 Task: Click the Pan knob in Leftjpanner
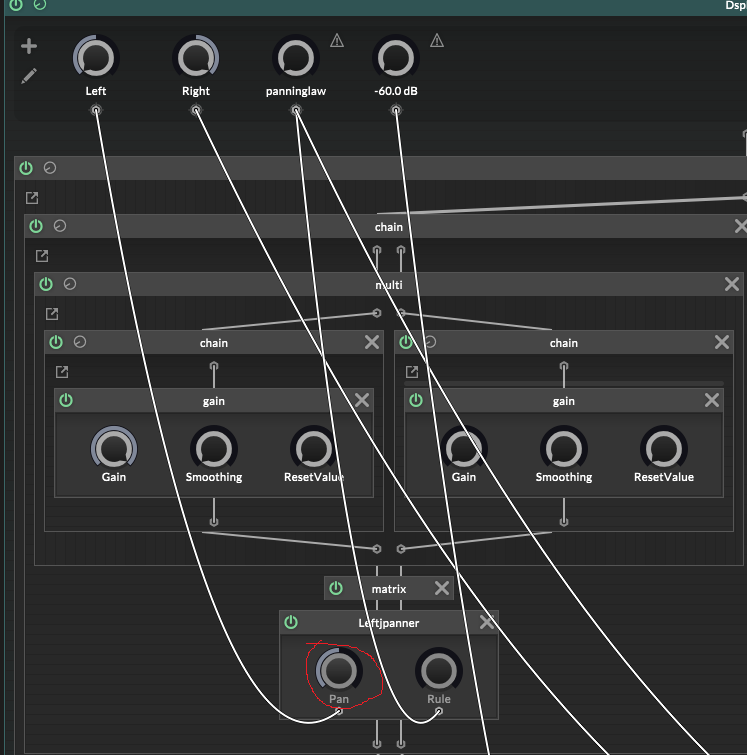pyautogui.click(x=339, y=668)
